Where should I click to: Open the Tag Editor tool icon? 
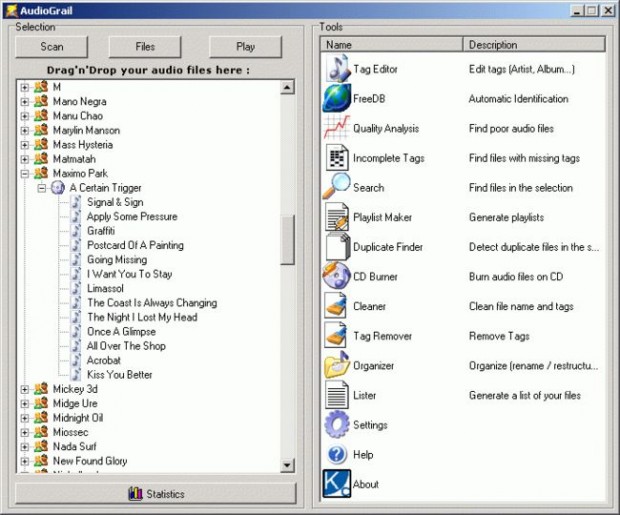coord(337,69)
